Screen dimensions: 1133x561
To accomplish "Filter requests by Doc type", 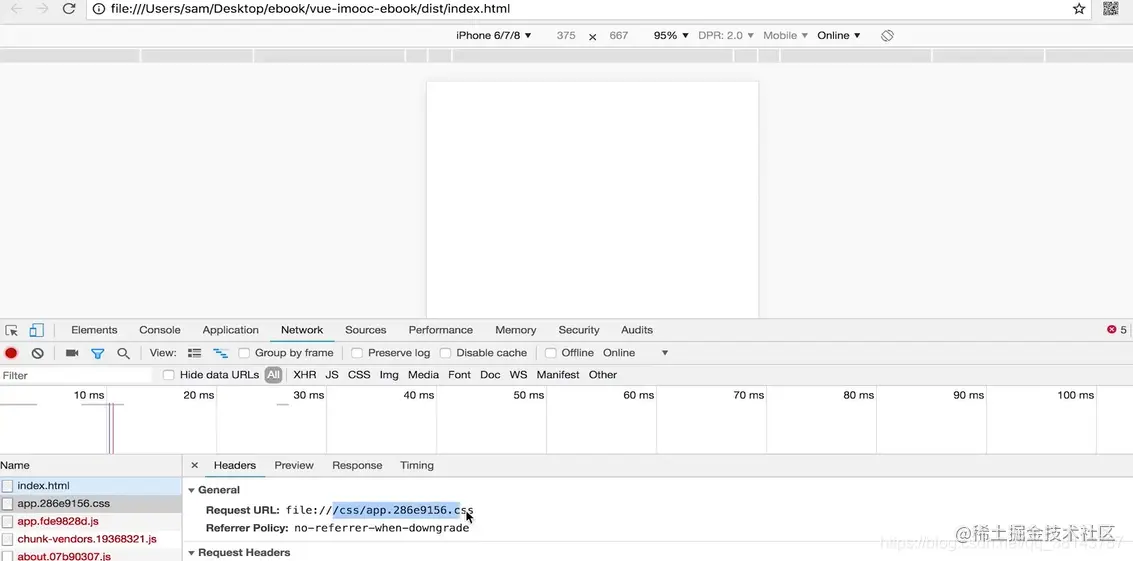I will 490,374.
